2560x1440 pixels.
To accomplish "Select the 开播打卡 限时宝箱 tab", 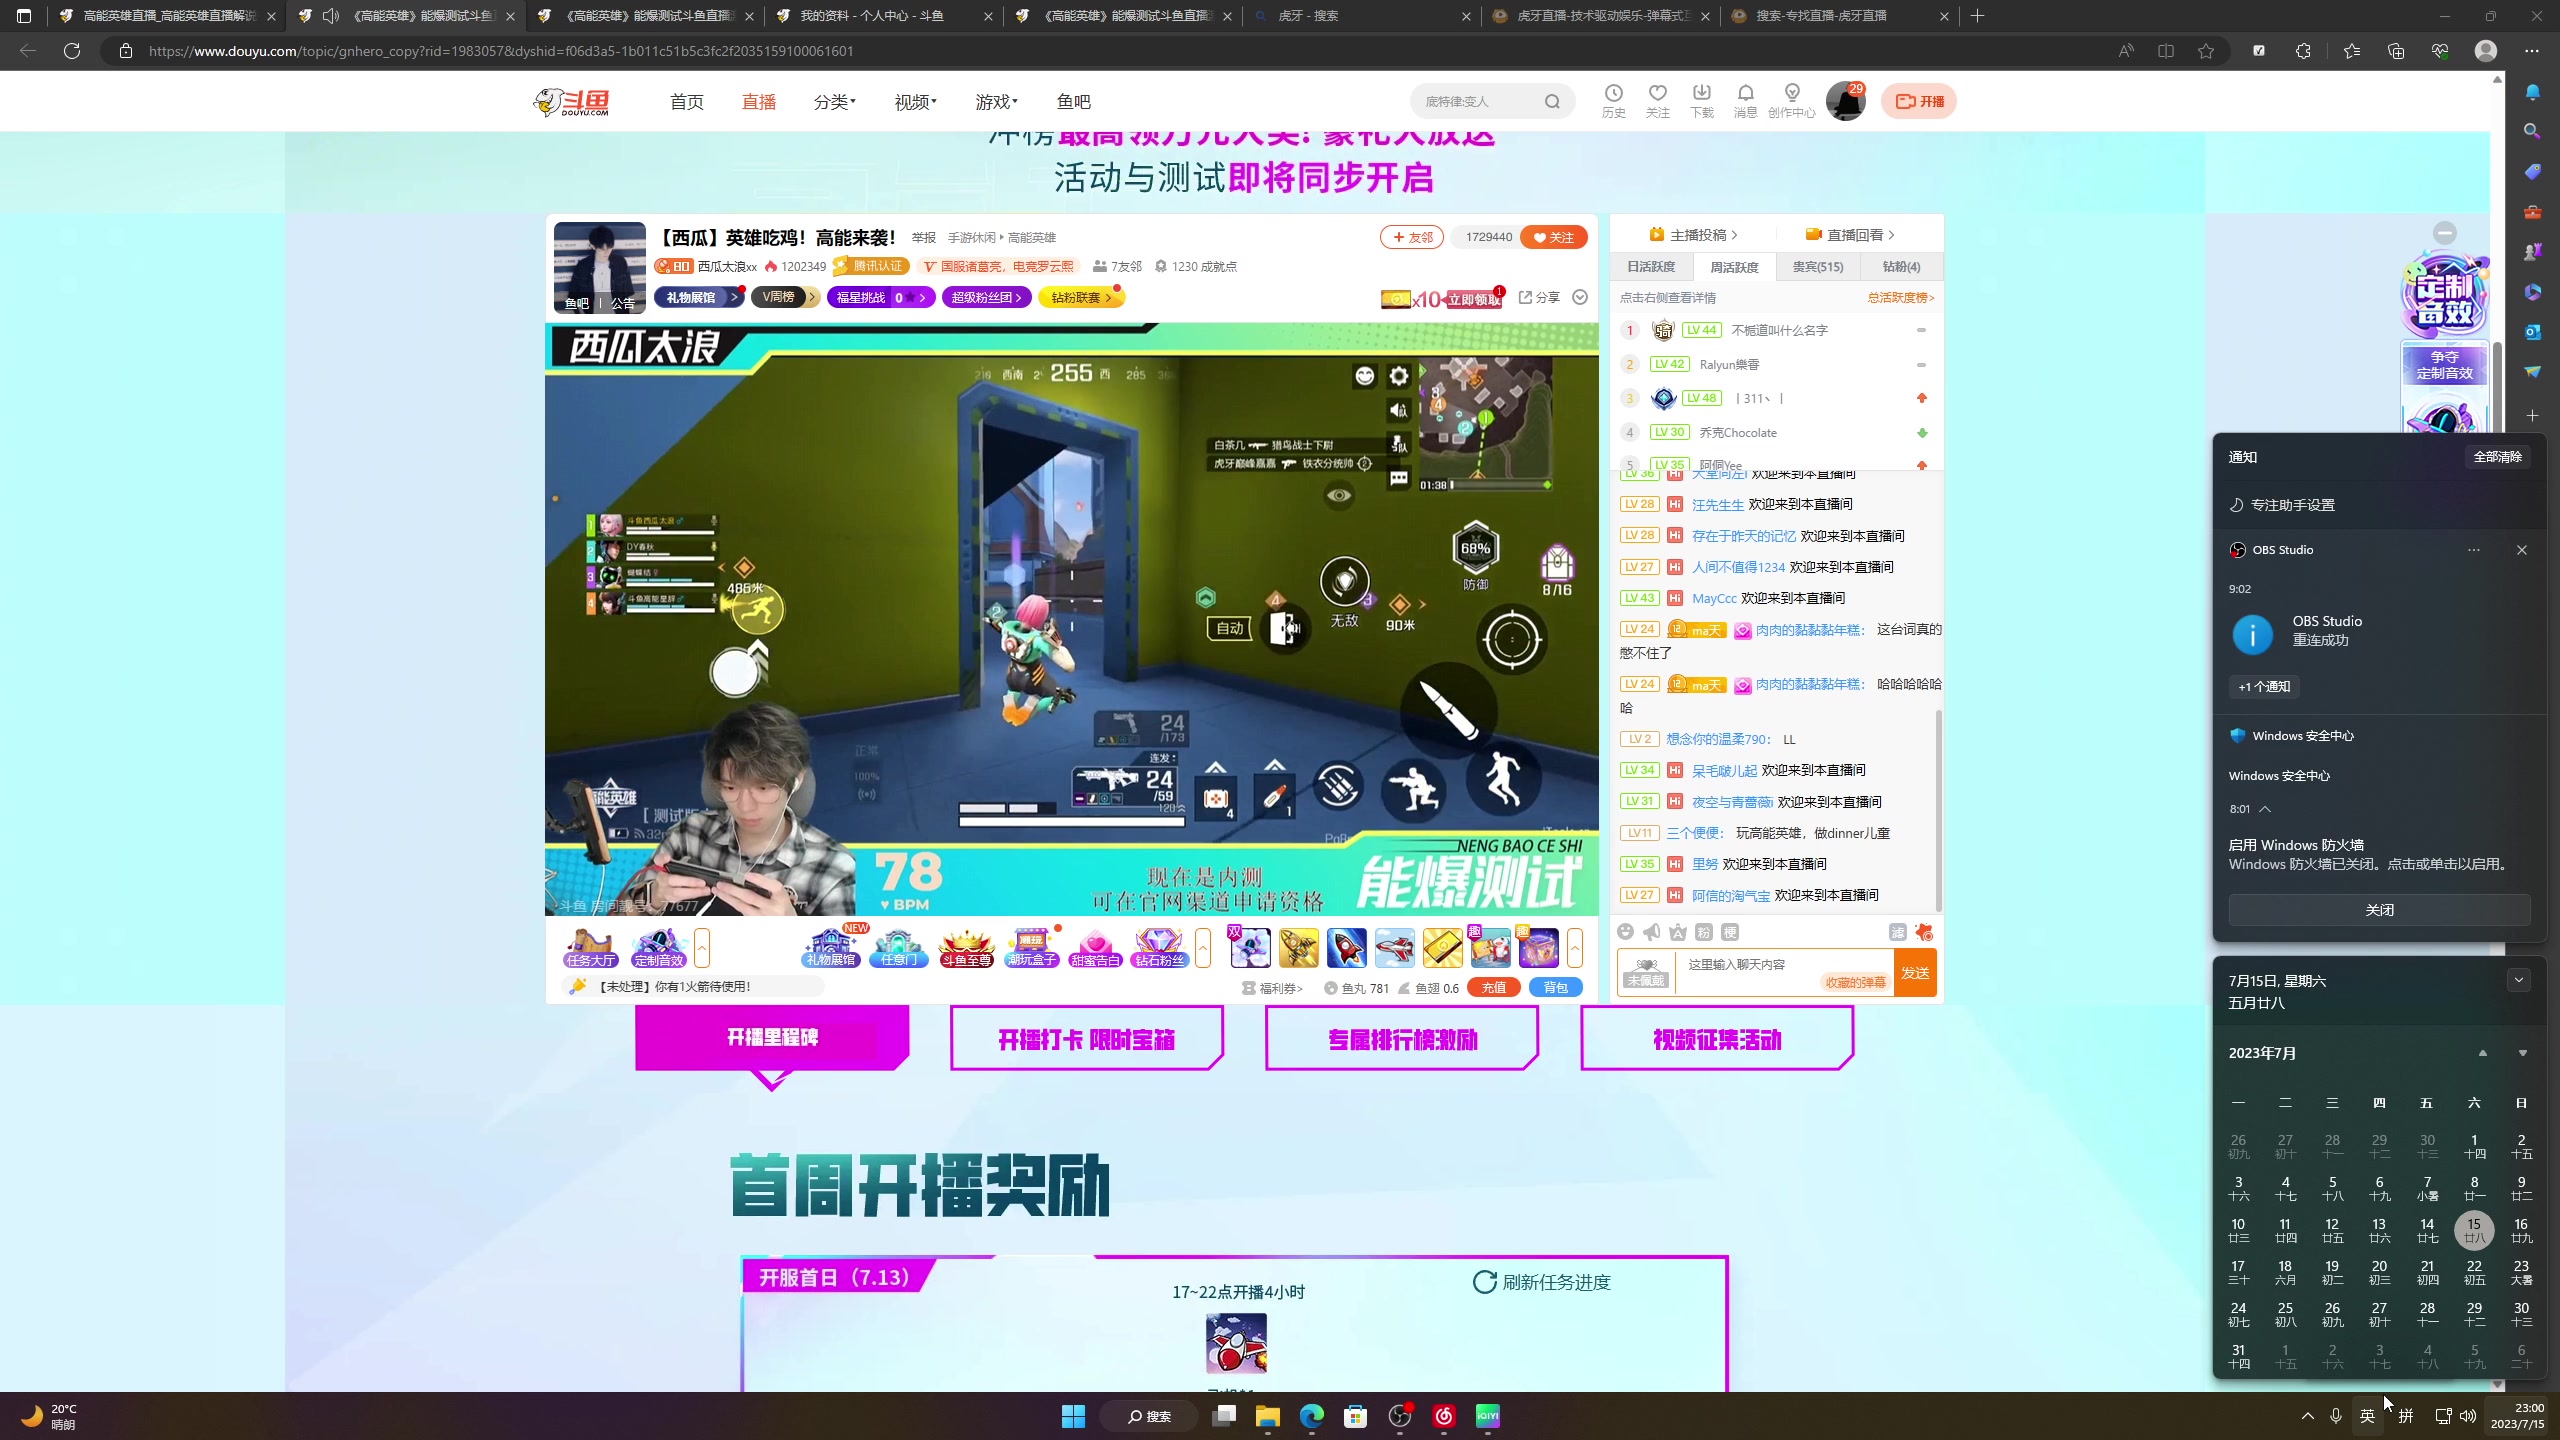I will click(x=1086, y=1039).
